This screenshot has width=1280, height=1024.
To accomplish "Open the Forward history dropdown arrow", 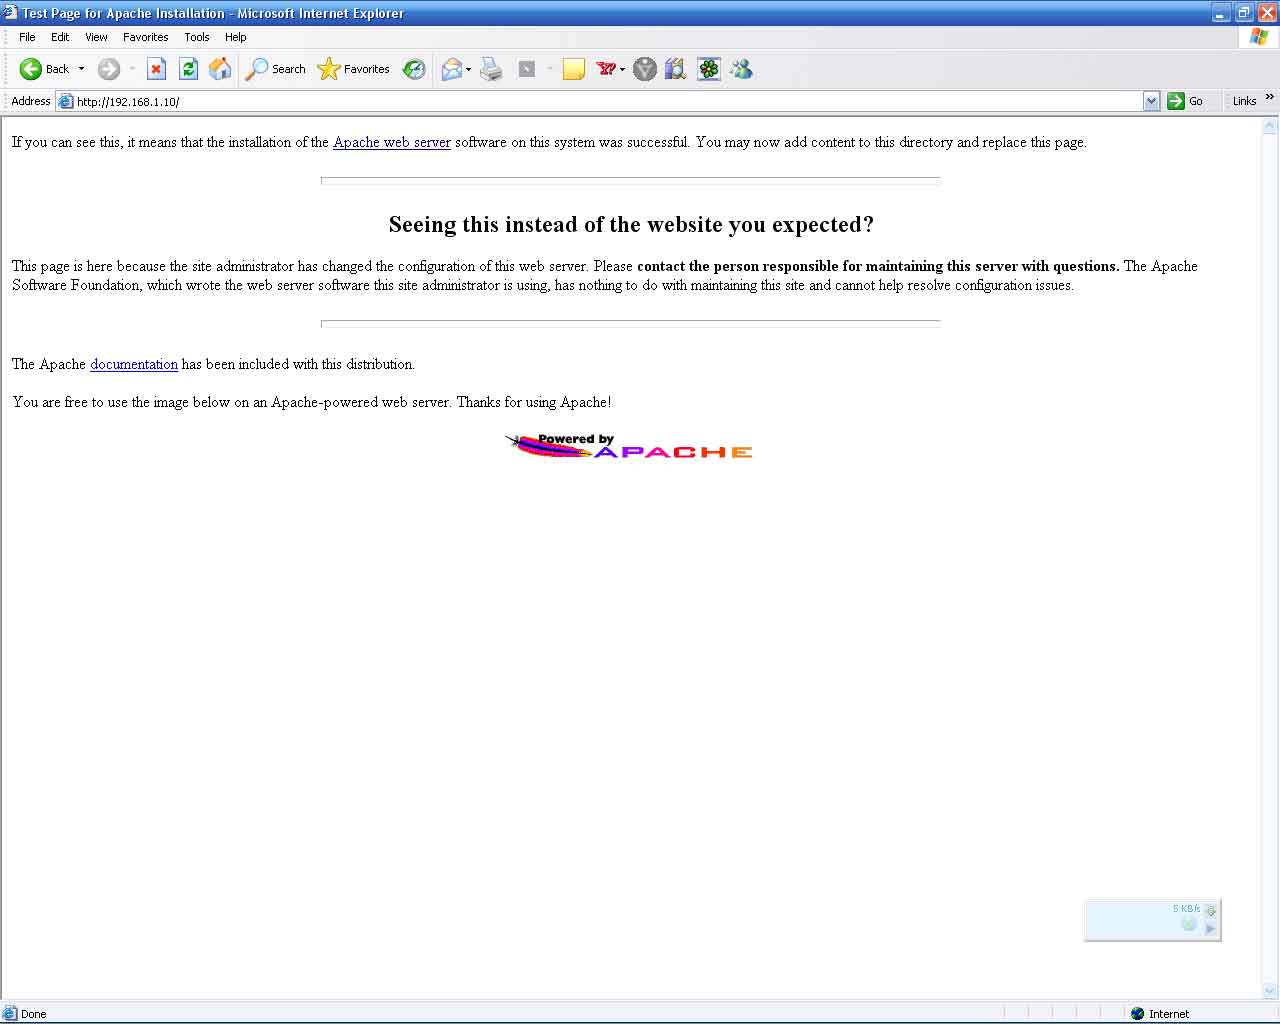I will pyautogui.click(x=132, y=69).
